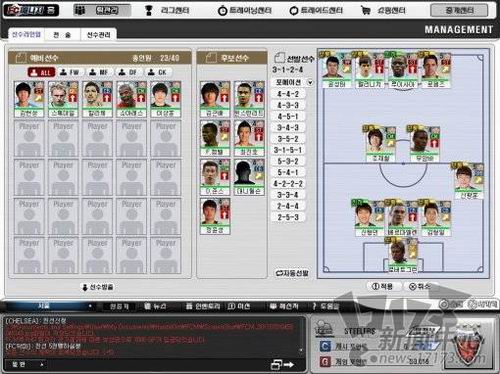Open the Trade Center menu
Viewport: 500px width, 374px height.
pos(316,11)
